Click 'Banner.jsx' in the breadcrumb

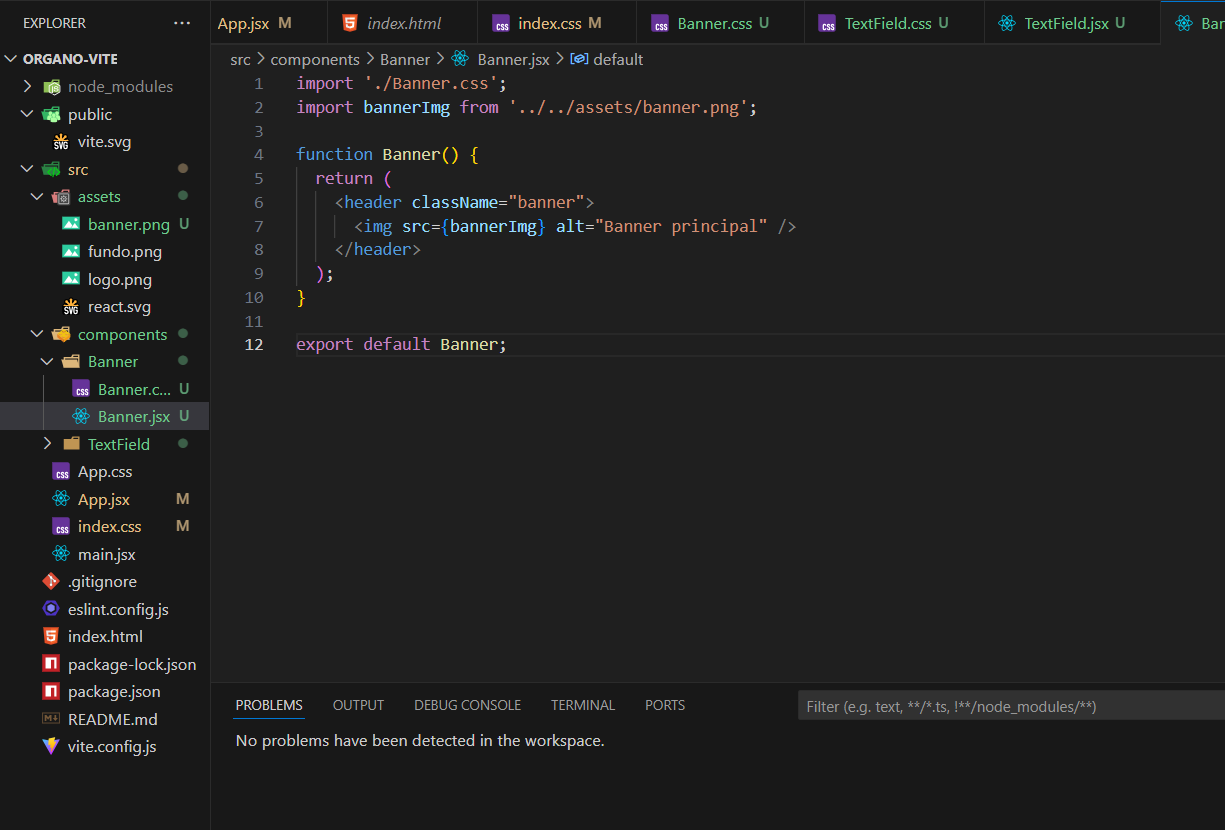[x=513, y=60]
